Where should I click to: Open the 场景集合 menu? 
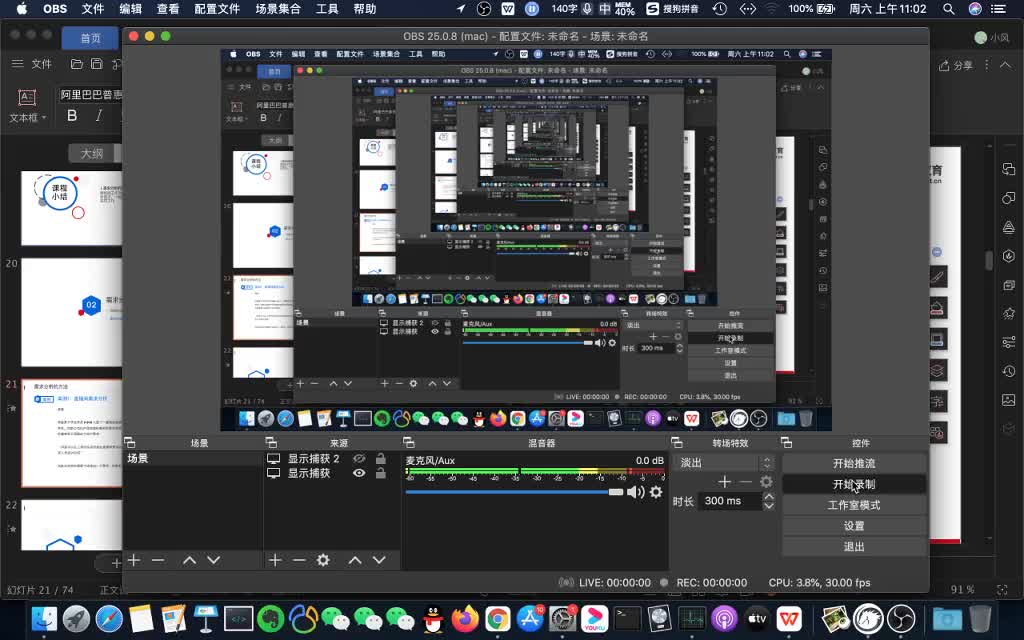[x=278, y=9]
